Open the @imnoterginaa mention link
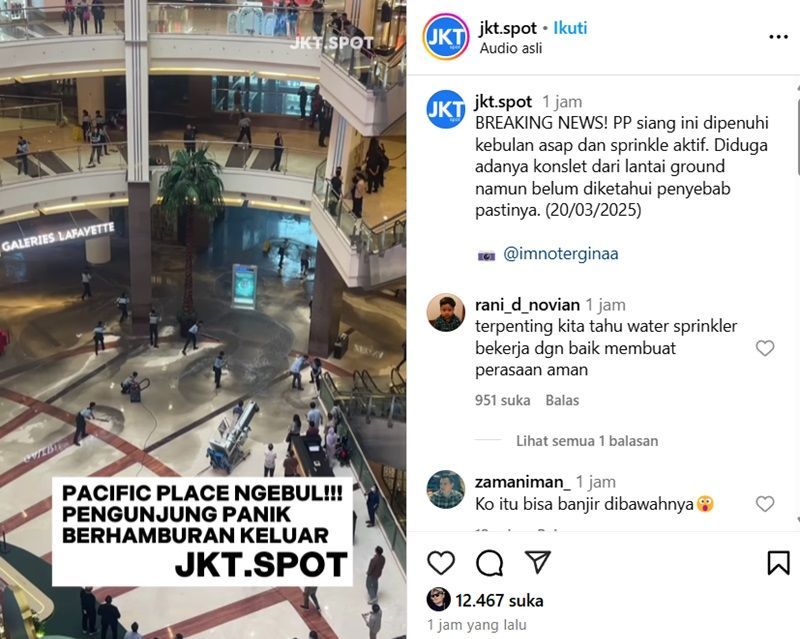Image resolution: width=800 pixels, height=639 pixels. point(560,254)
